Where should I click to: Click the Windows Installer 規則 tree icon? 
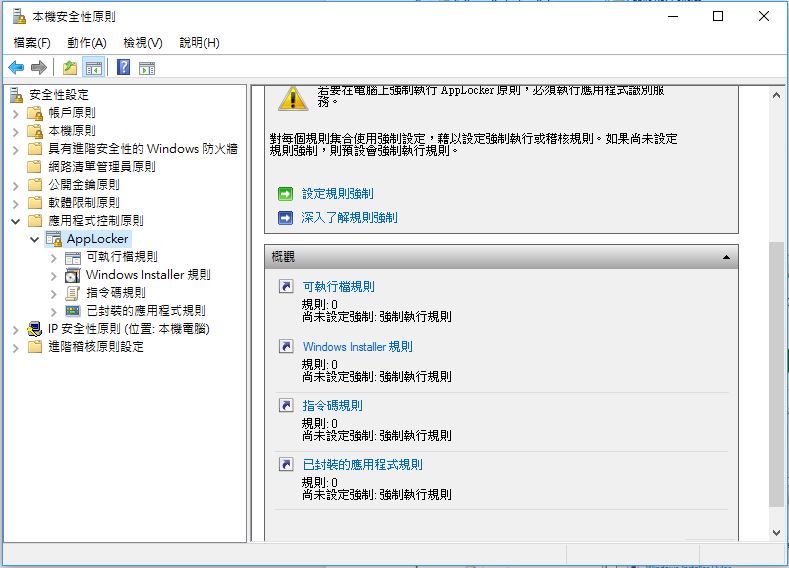(x=72, y=275)
